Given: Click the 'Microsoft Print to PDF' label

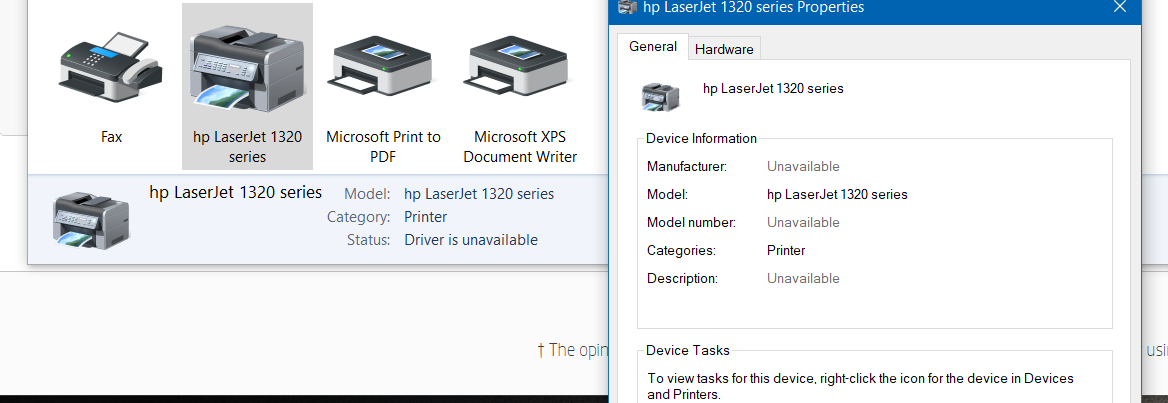Looking at the screenshot, I should click(x=384, y=147).
